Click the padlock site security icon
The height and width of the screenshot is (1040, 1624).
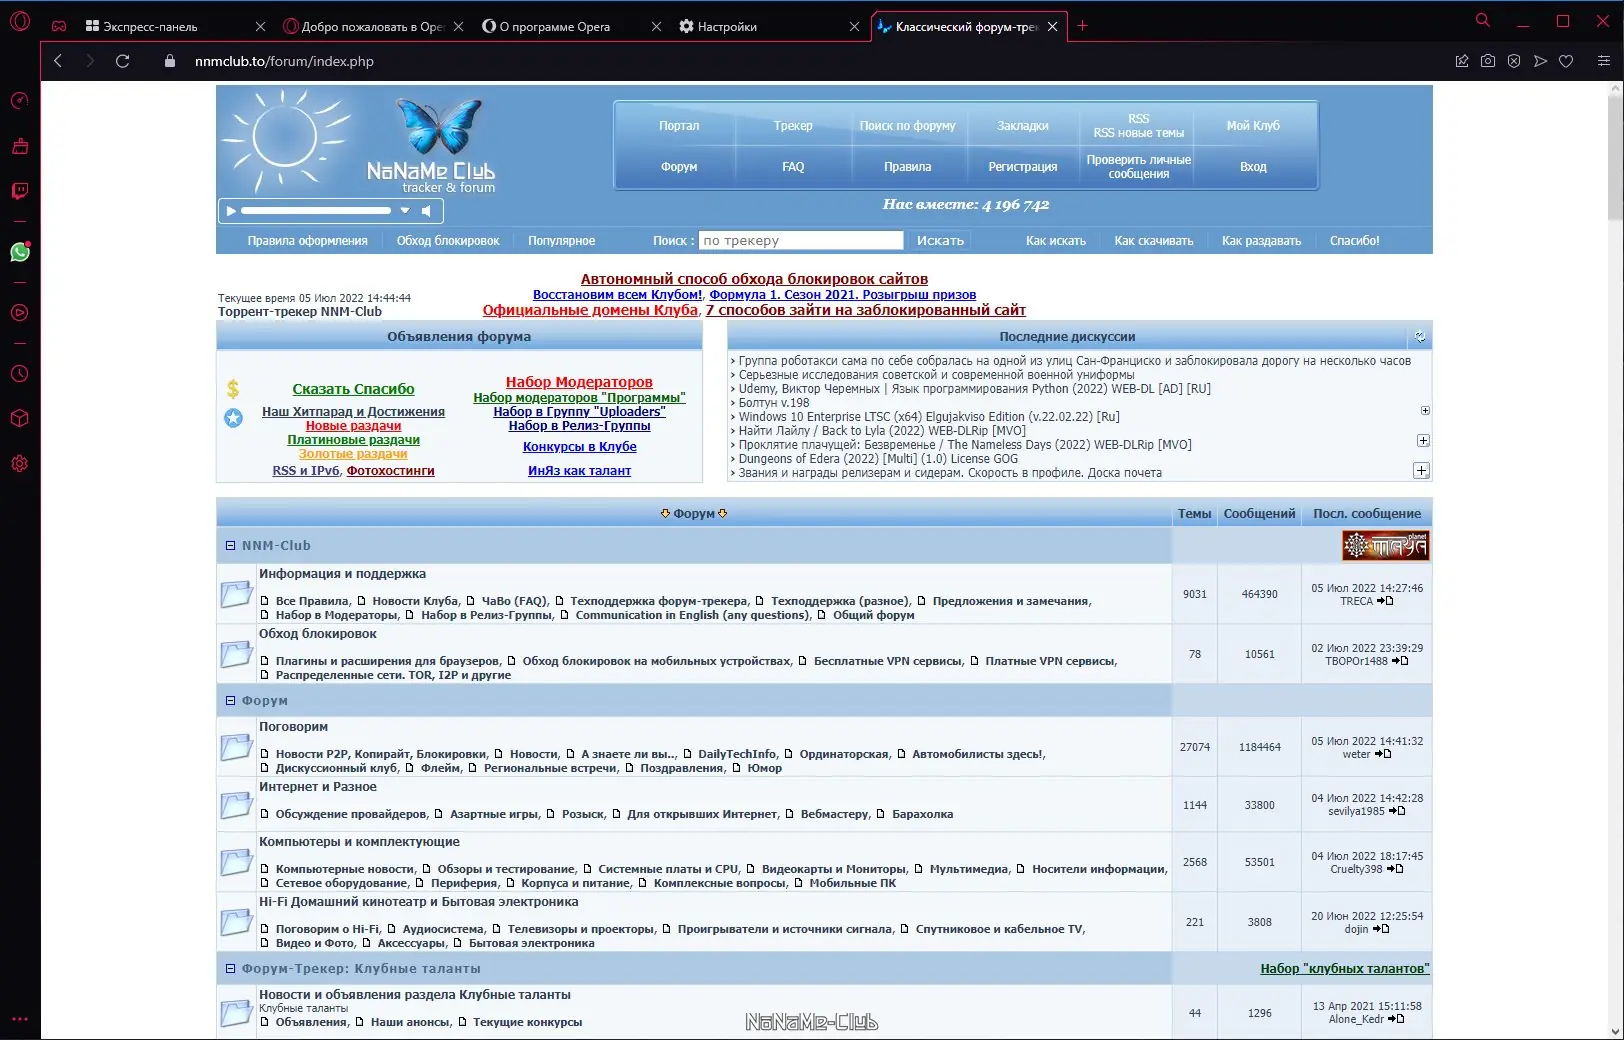pos(170,61)
